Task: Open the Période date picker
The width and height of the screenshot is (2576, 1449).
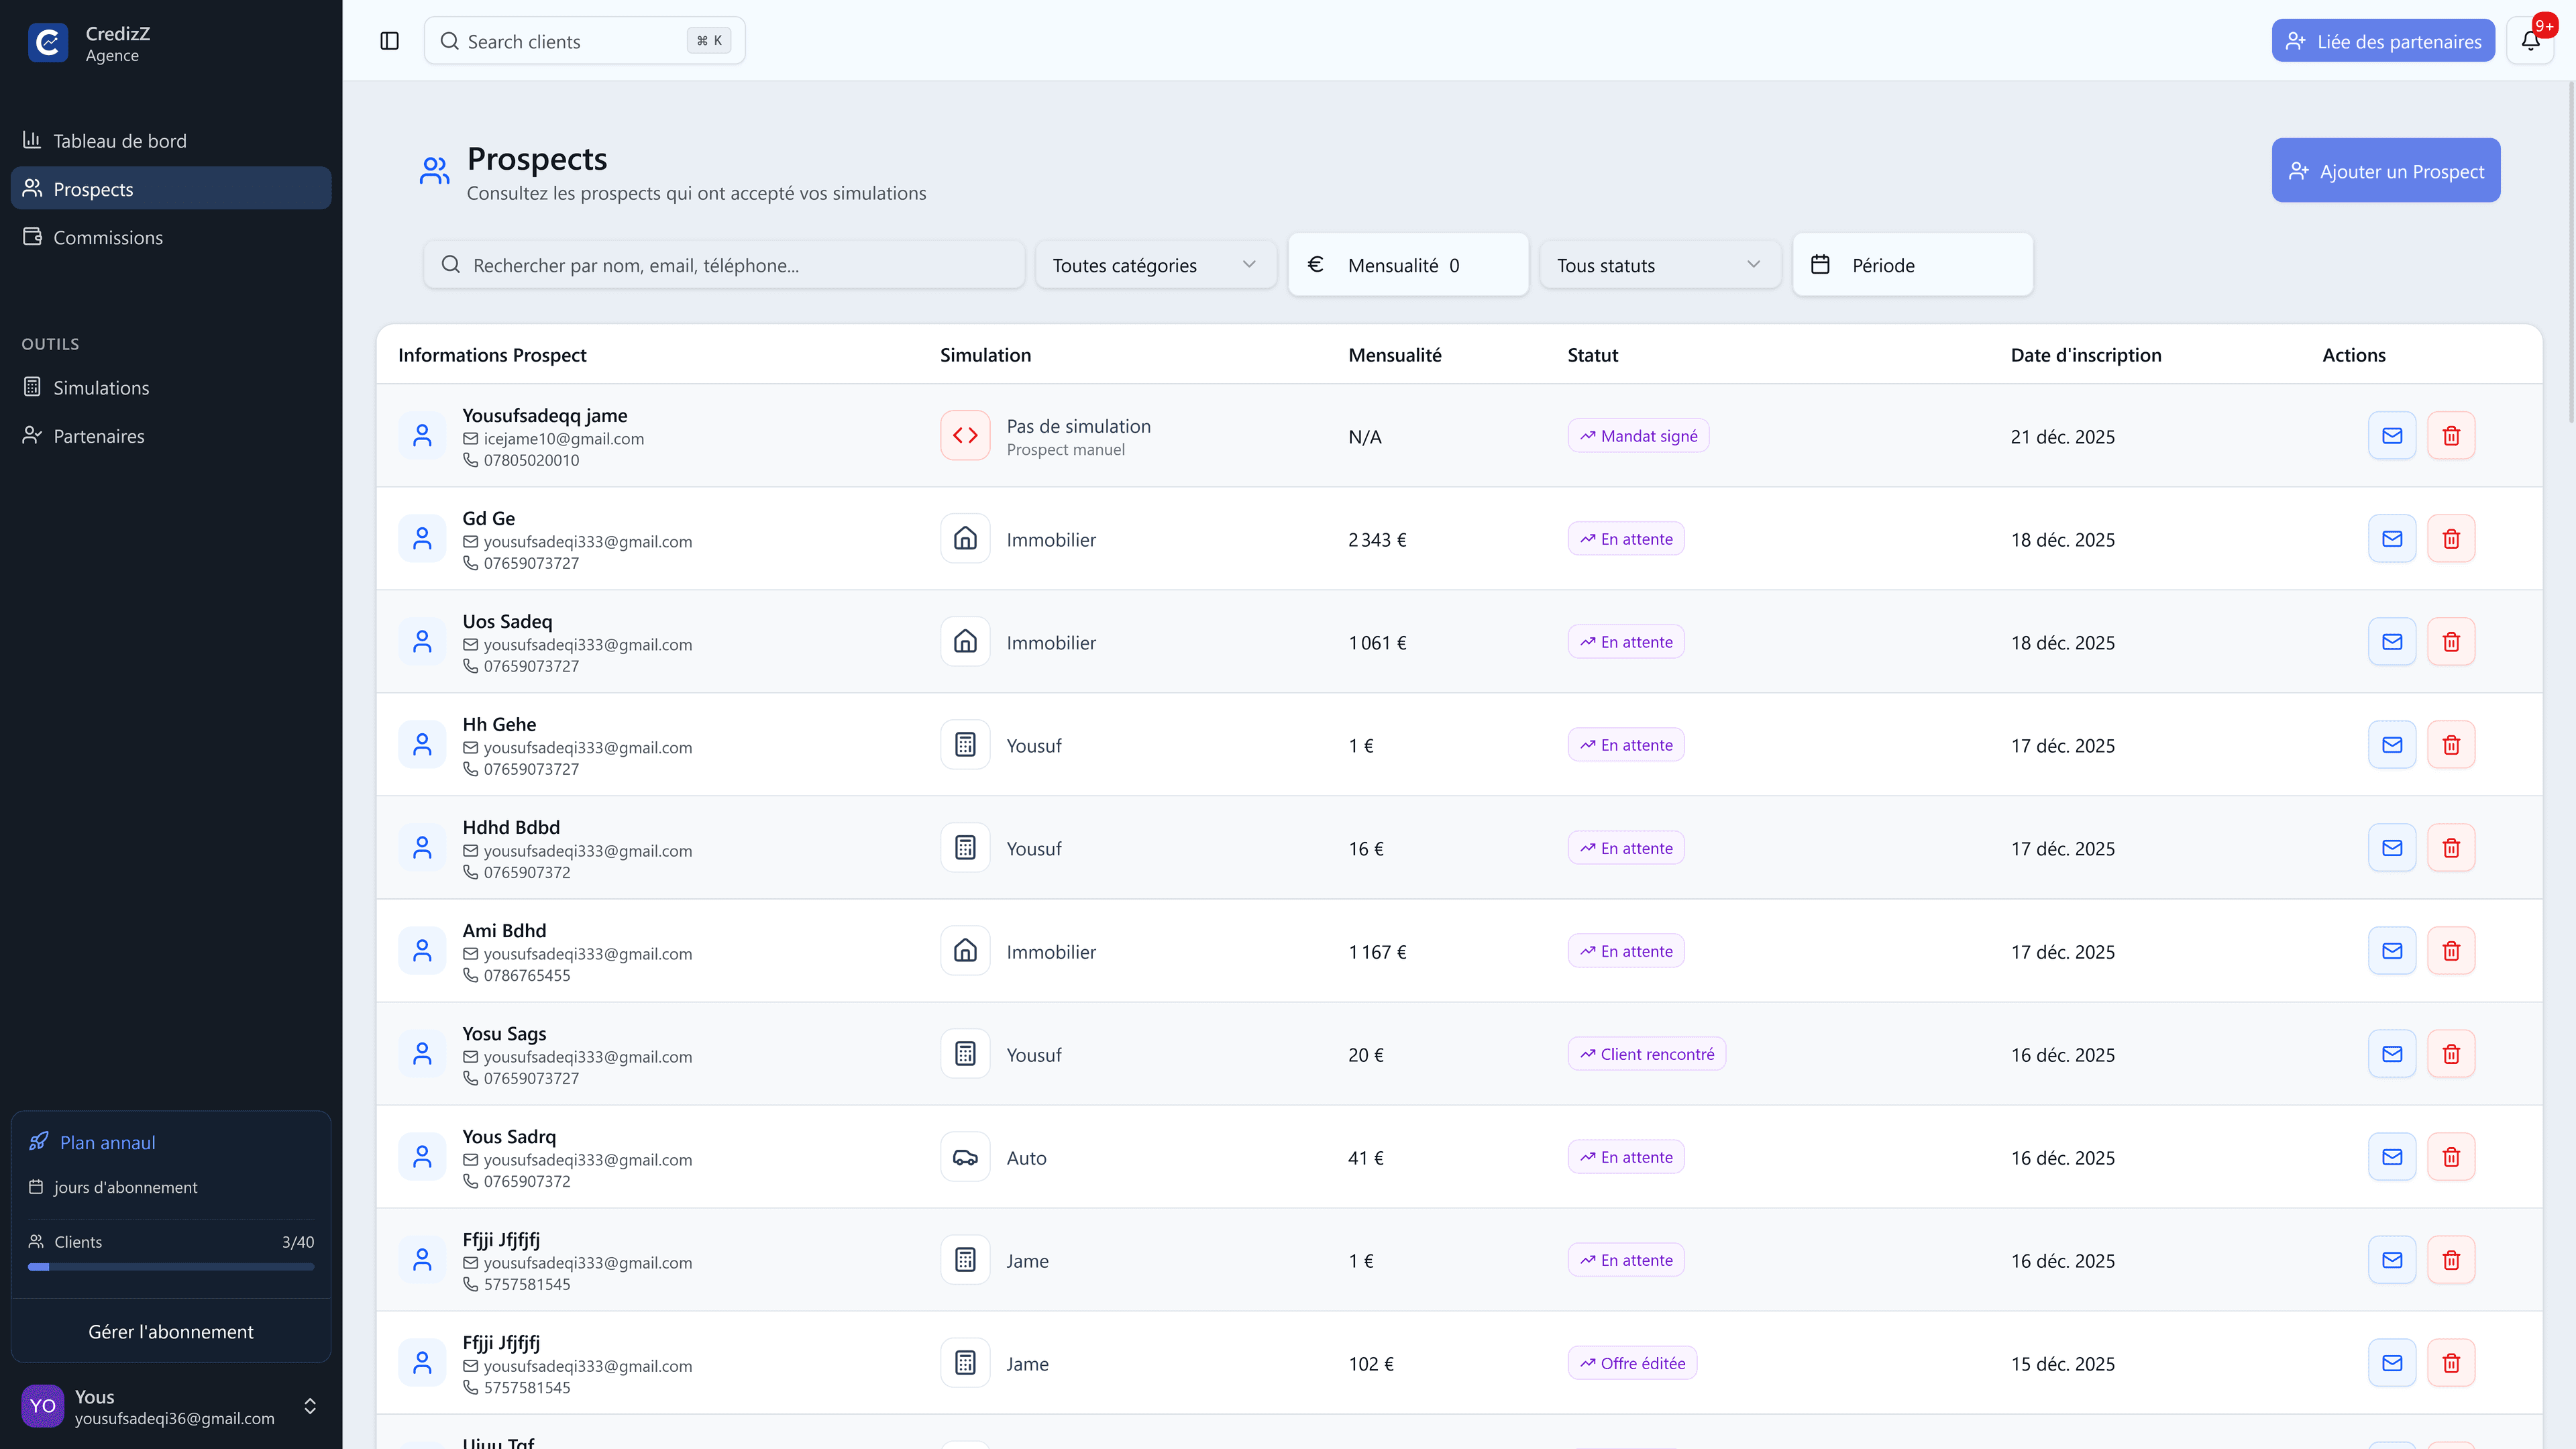Action: pos(1912,265)
